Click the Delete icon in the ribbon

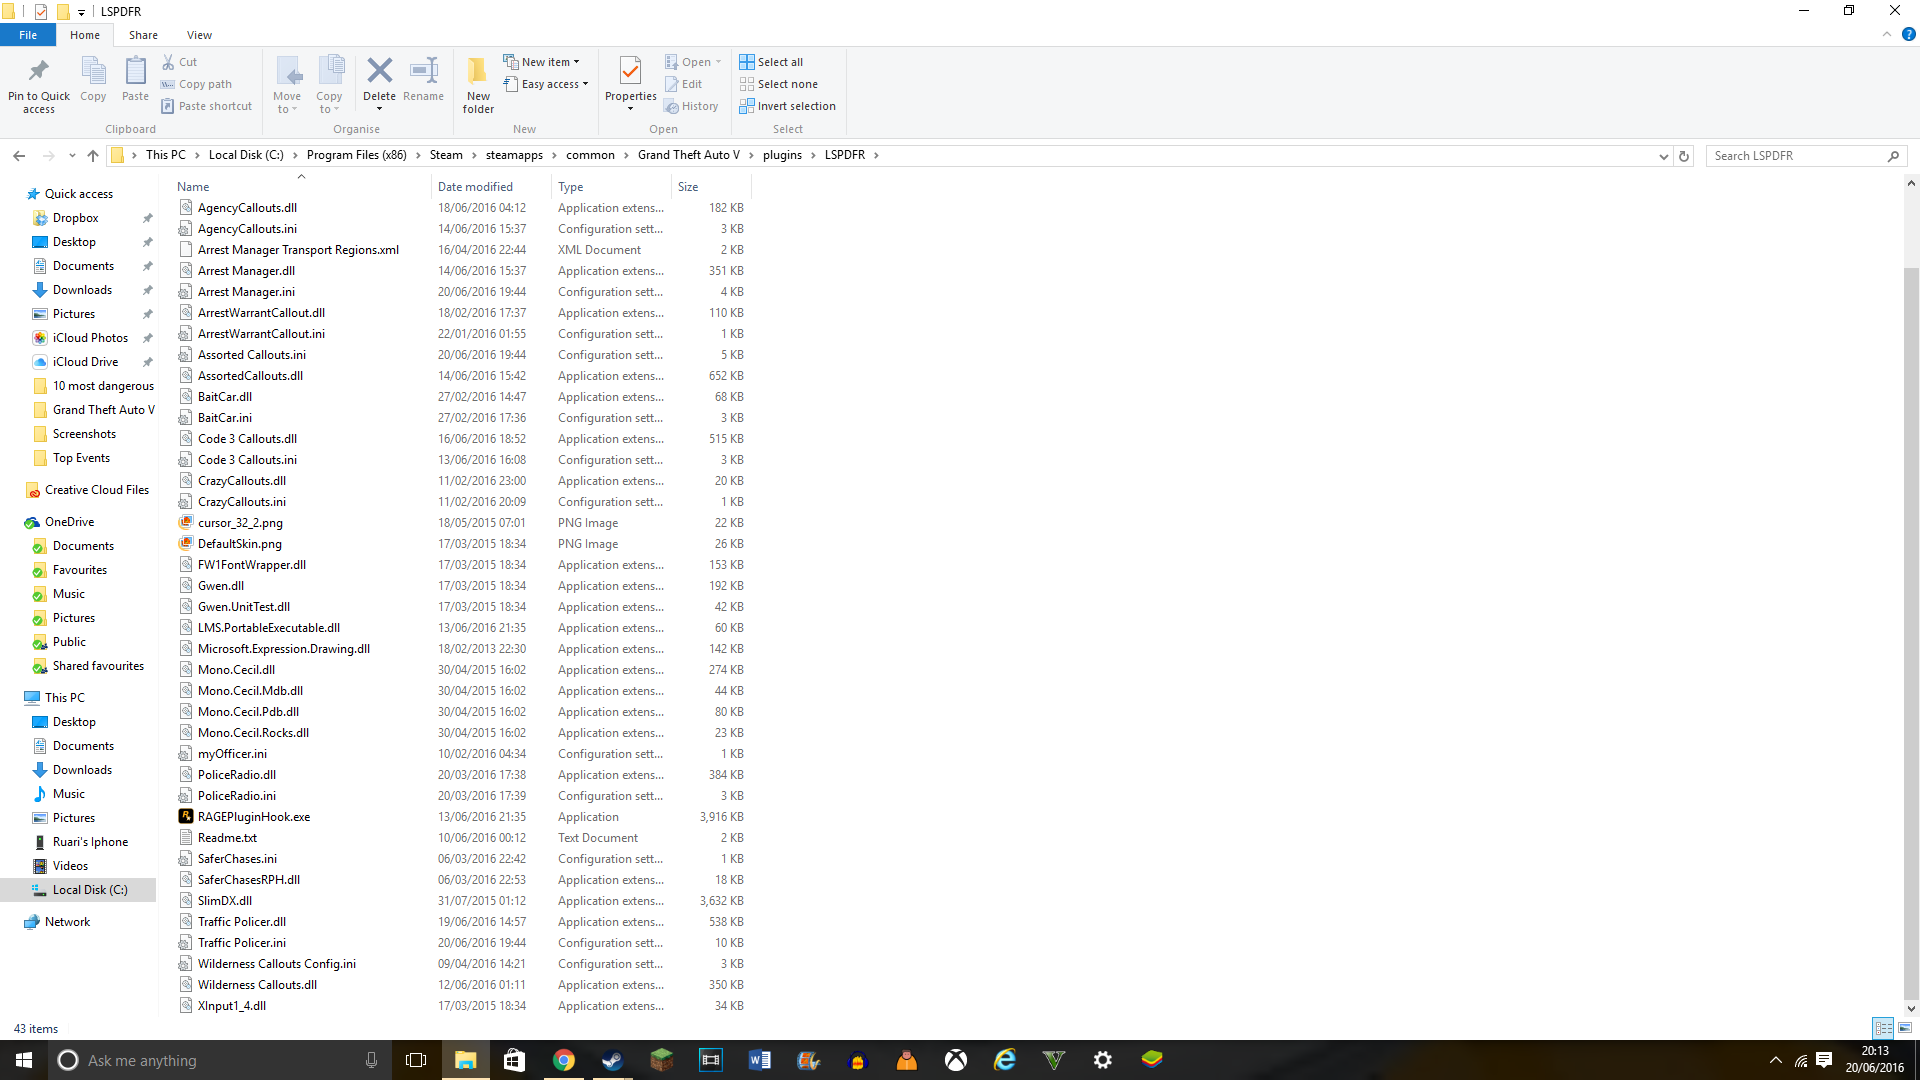point(379,72)
